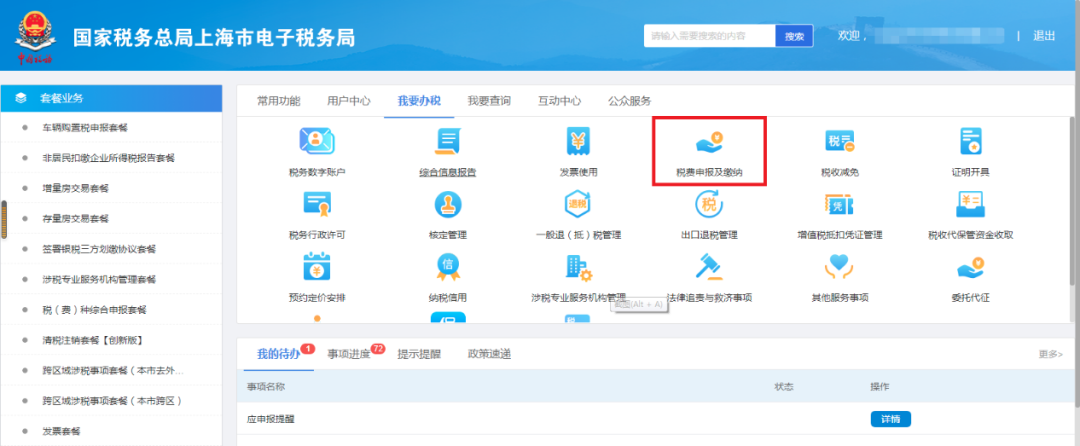This screenshot has height=446, width=1080.
Task: Click the 套餐业务 sidebar header
Action: point(111,98)
